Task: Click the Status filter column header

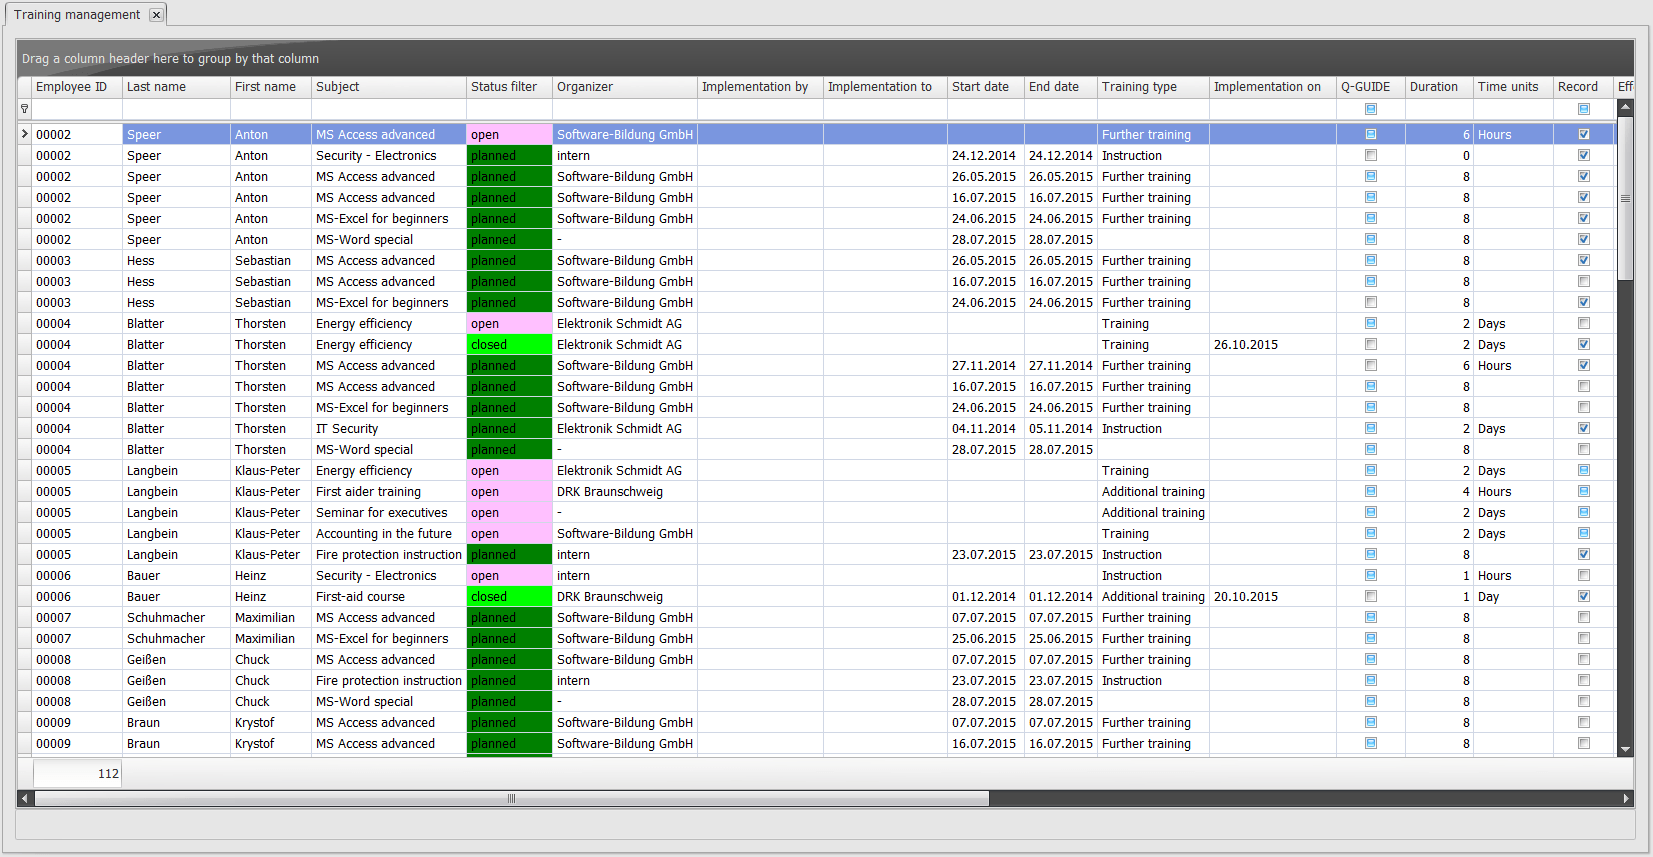Action: [x=508, y=87]
